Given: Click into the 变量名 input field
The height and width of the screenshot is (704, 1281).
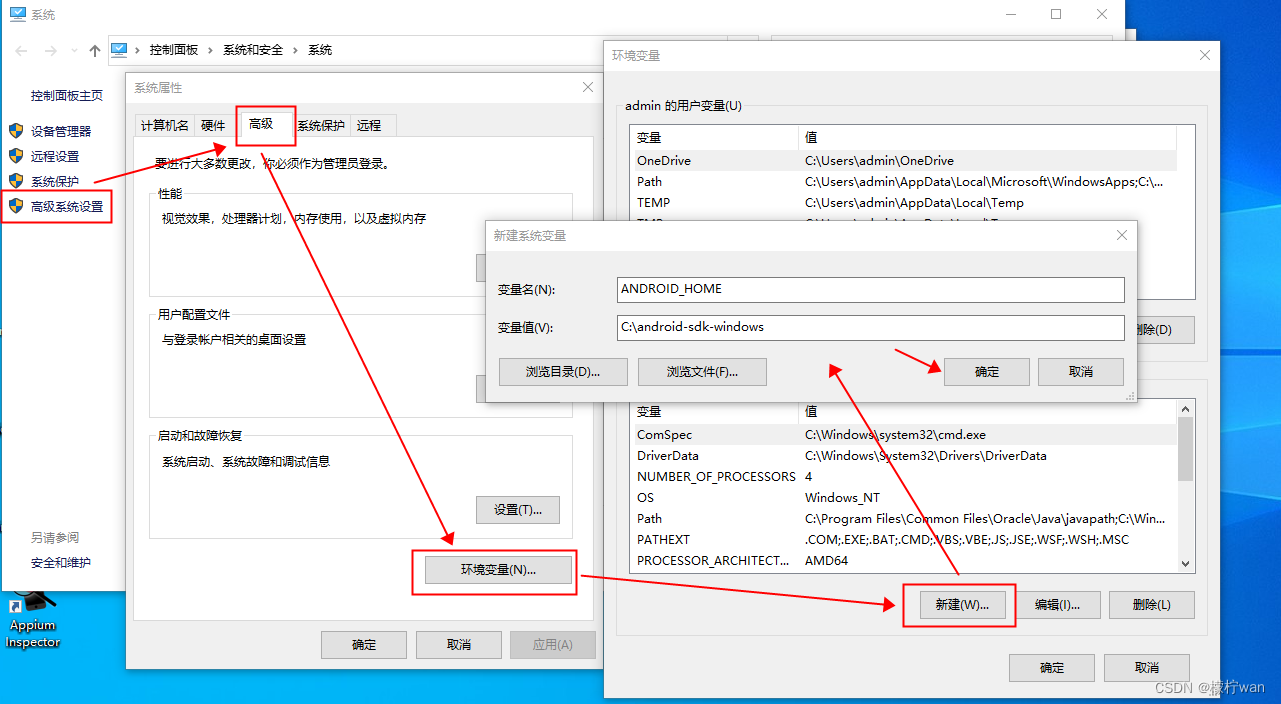Looking at the screenshot, I should click(870, 289).
